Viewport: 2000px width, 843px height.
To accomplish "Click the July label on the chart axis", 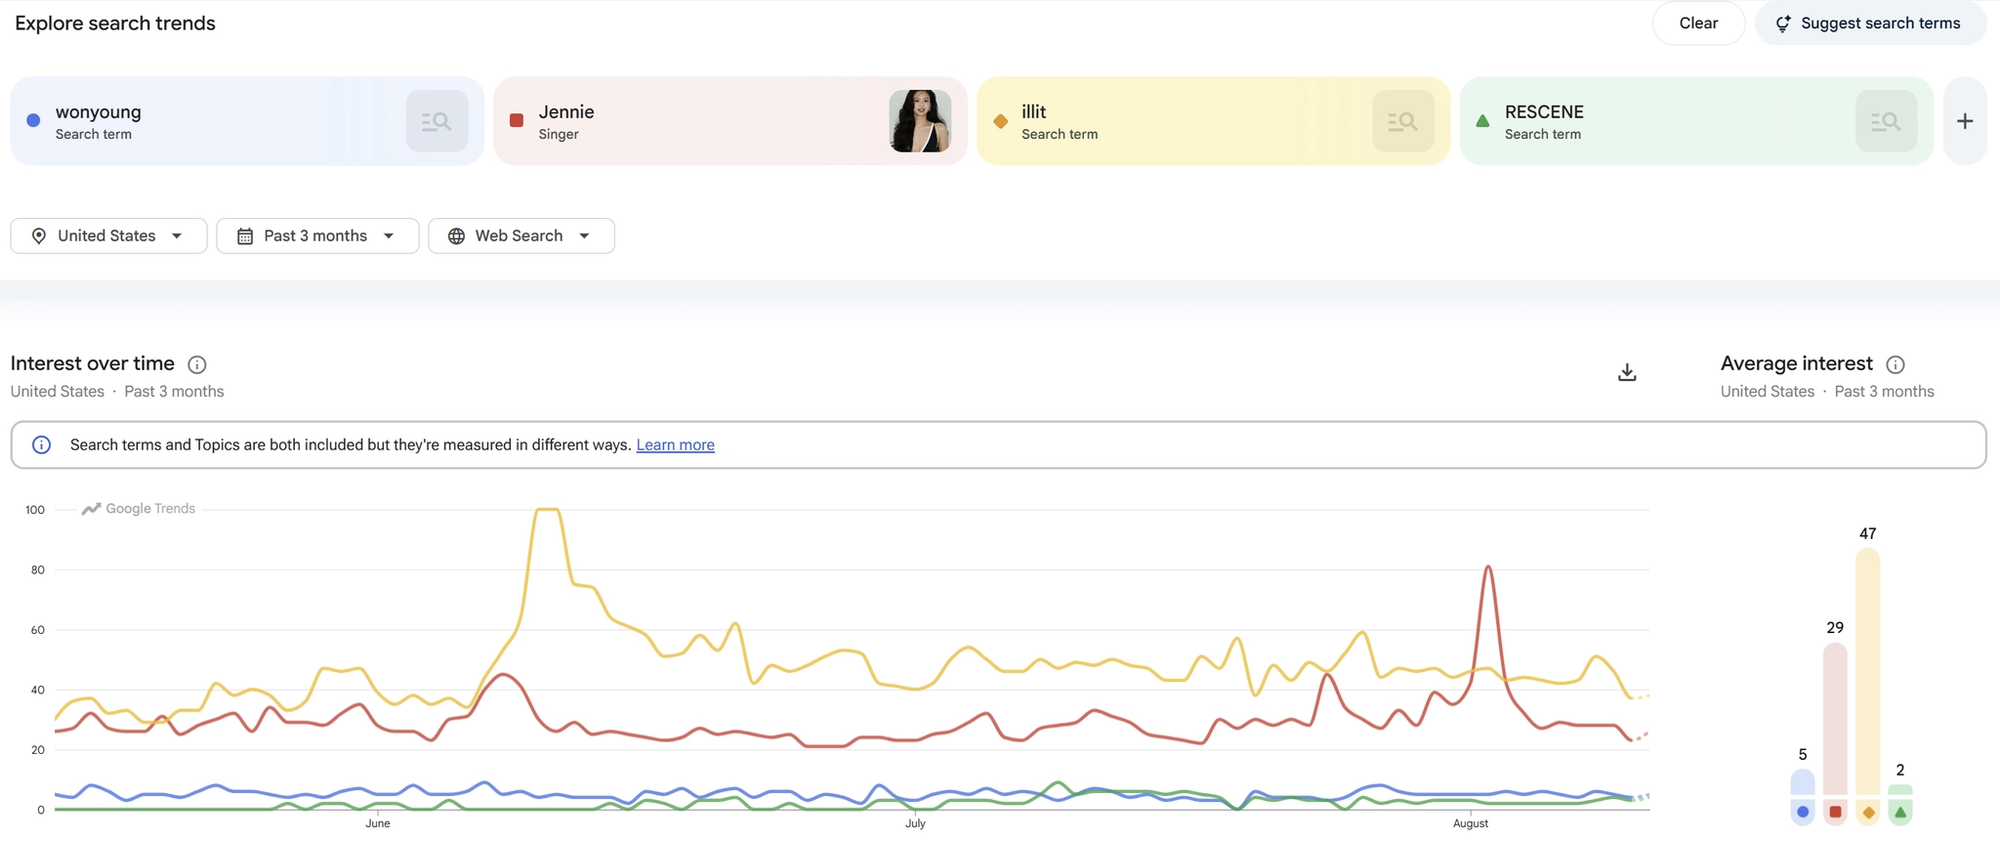I will [x=915, y=824].
